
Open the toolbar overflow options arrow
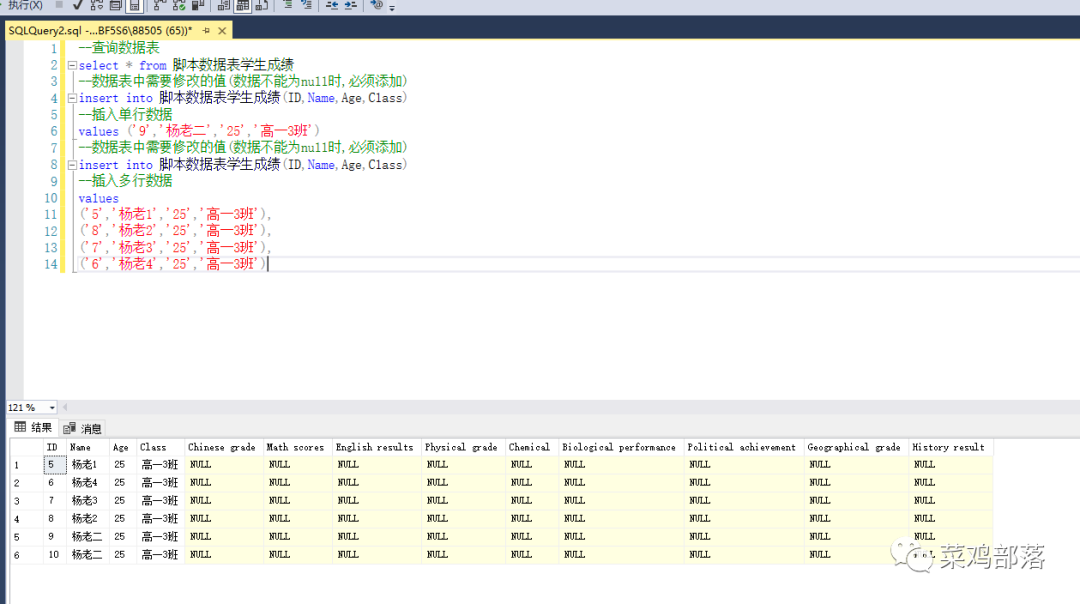point(392,7)
